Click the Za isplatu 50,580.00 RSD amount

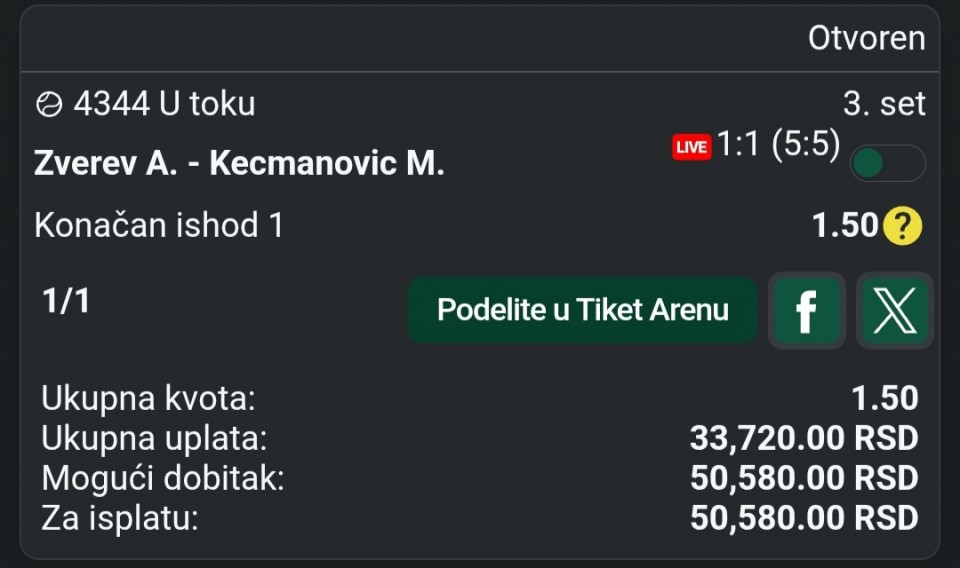coord(803,518)
